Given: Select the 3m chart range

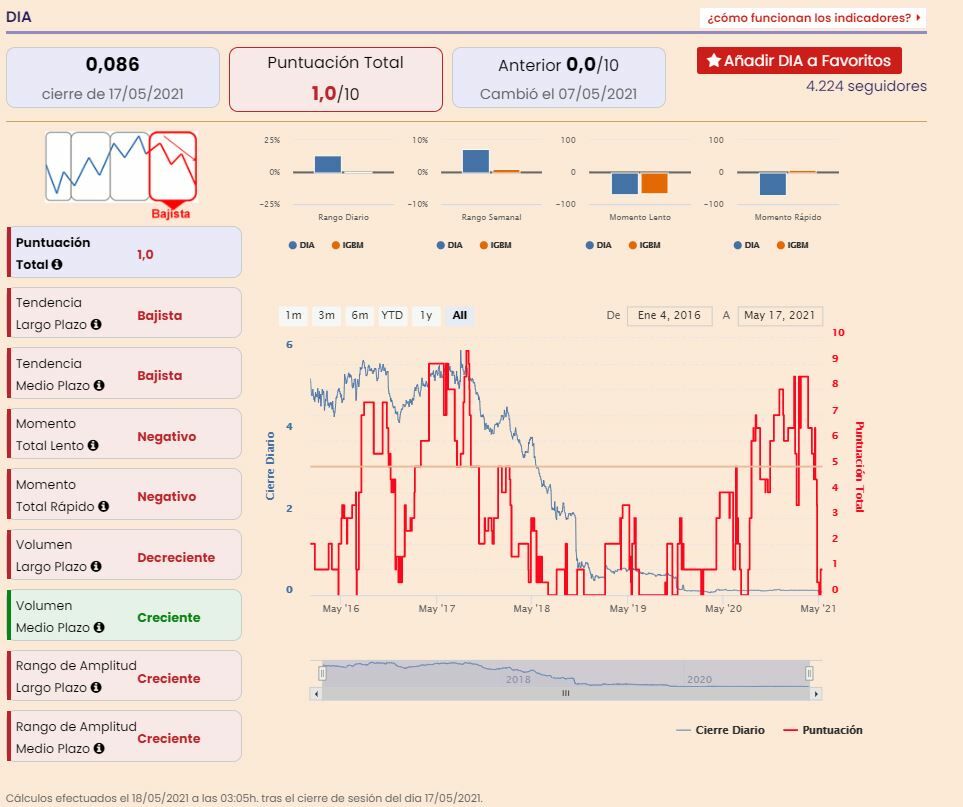Looking at the screenshot, I should tap(326, 315).
